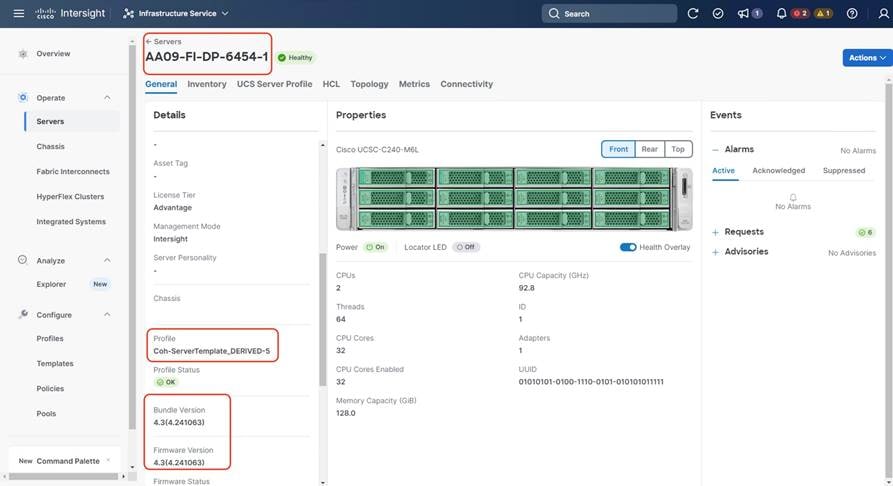This screenshot has width=893, height=486.
Task: Click the Analyze section icon
Action: 22,260
